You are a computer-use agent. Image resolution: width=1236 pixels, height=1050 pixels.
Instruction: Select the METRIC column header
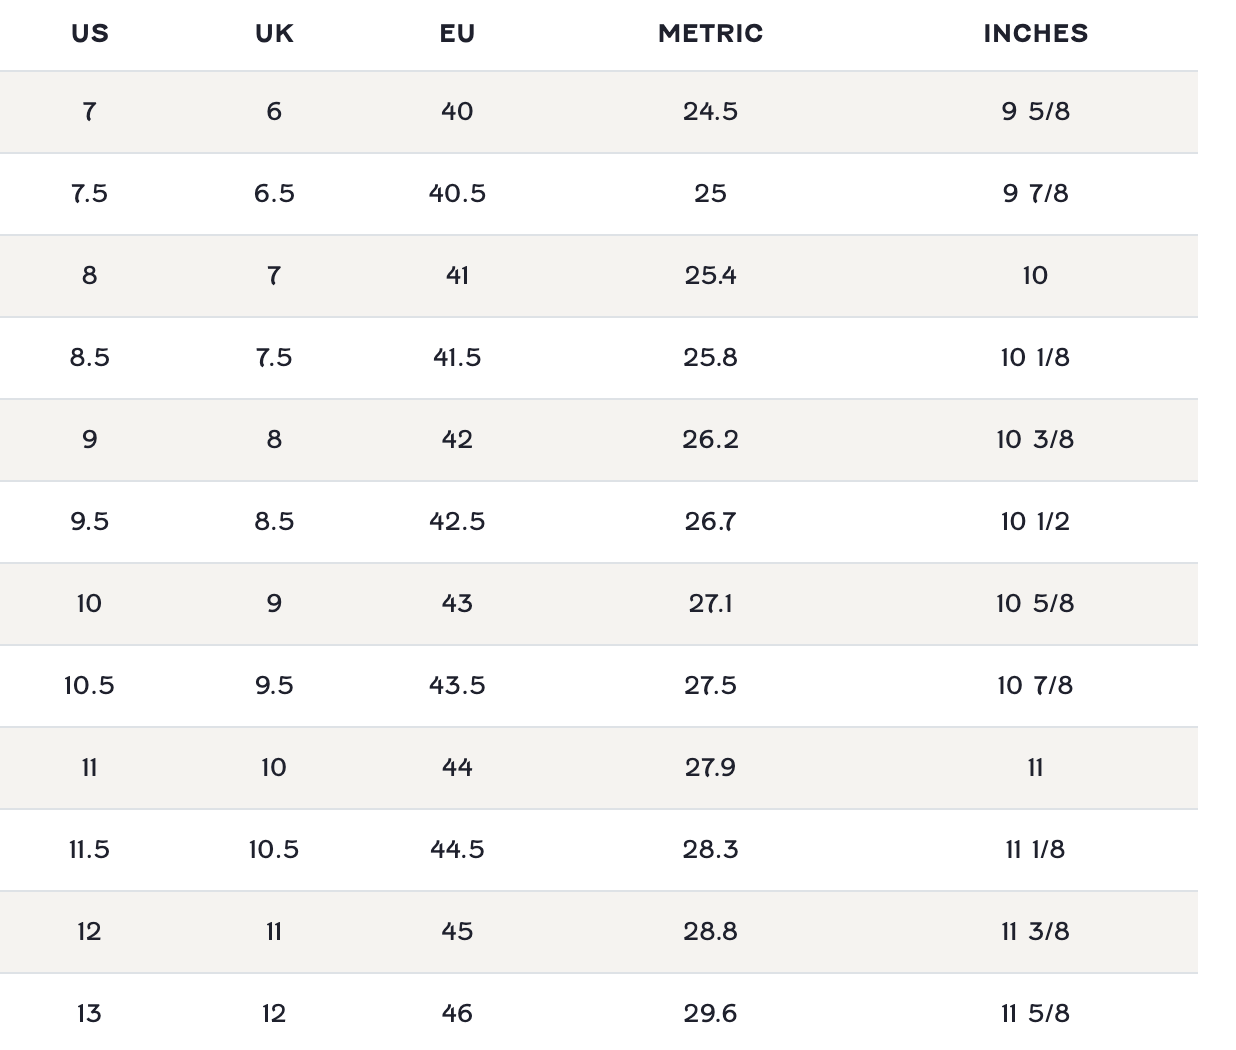click(x=710, y=33)
